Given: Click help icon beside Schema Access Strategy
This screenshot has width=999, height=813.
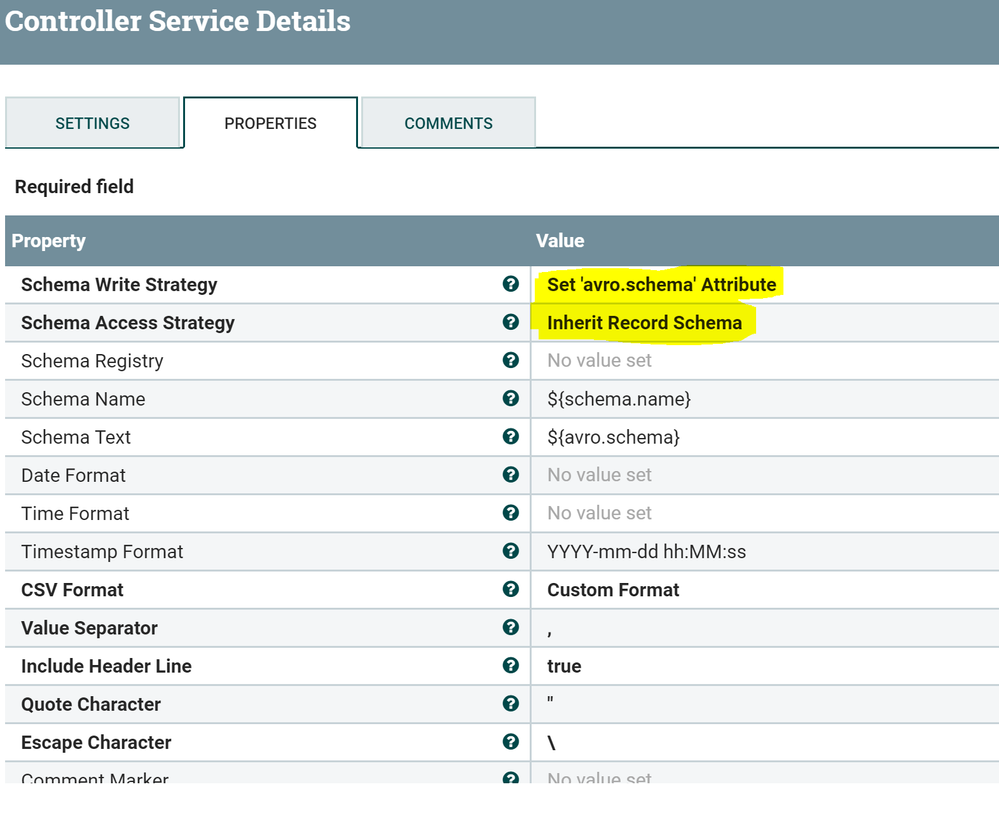Looking at the screenshot, I should [511, 322].
